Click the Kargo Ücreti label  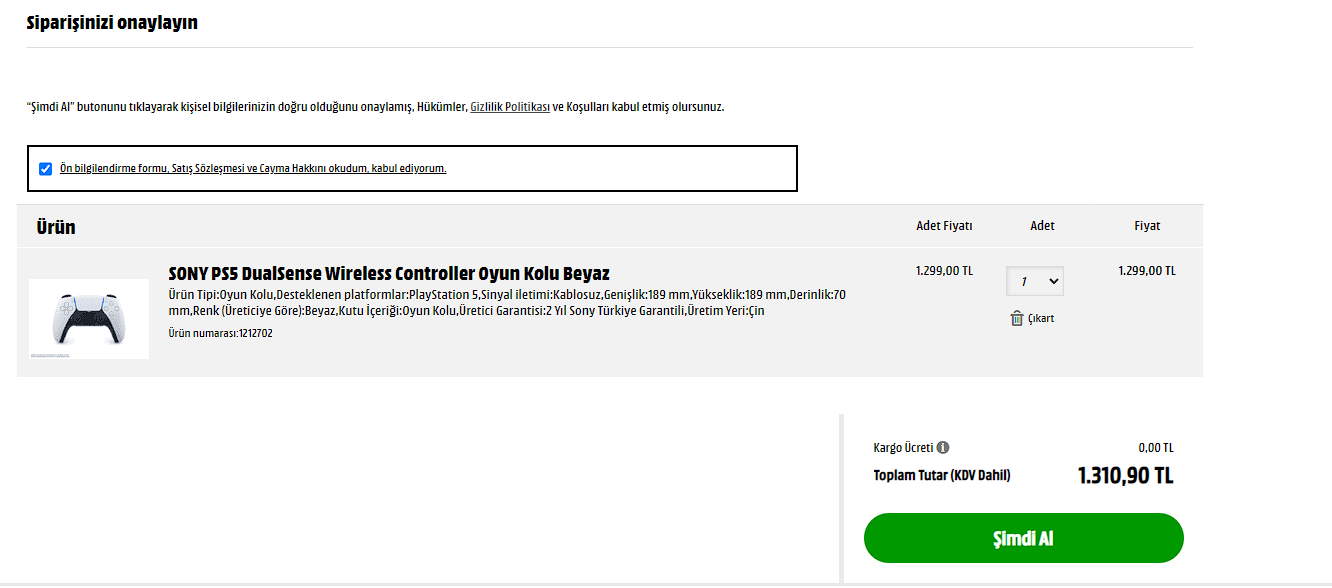pyautogui.click(x=903, y=448)
